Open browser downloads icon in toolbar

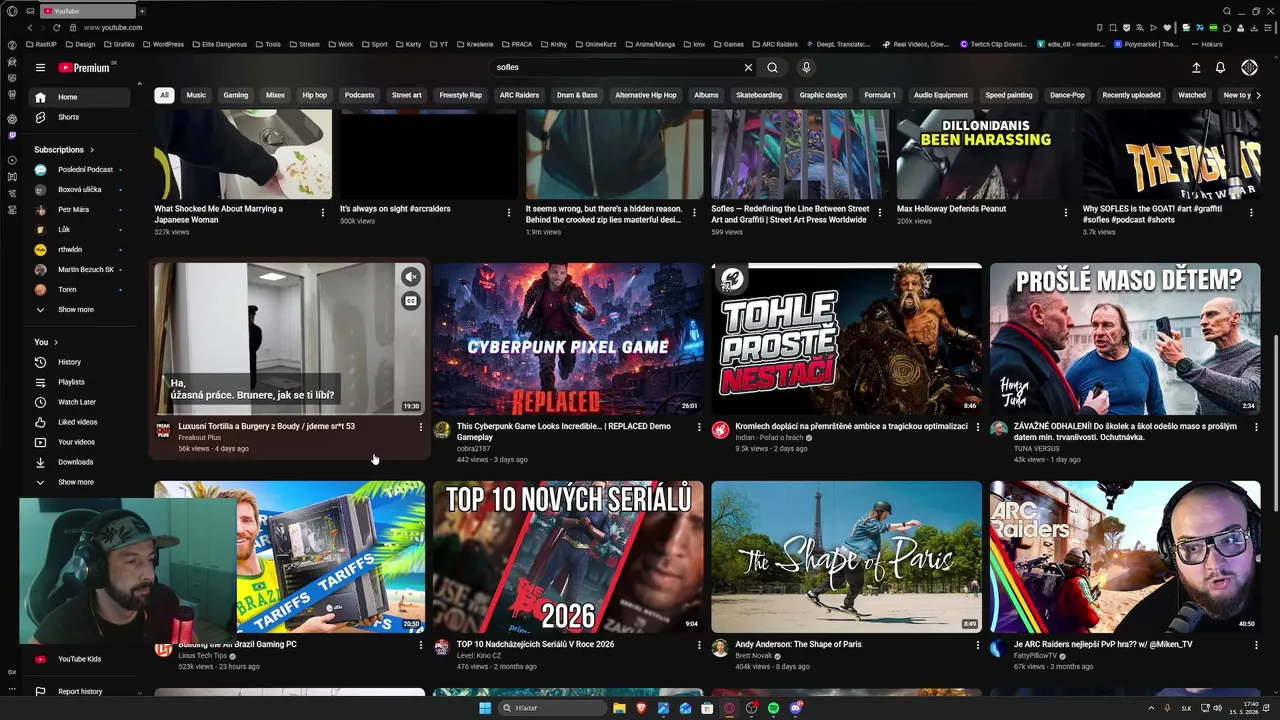click(x=1256, y=27)
